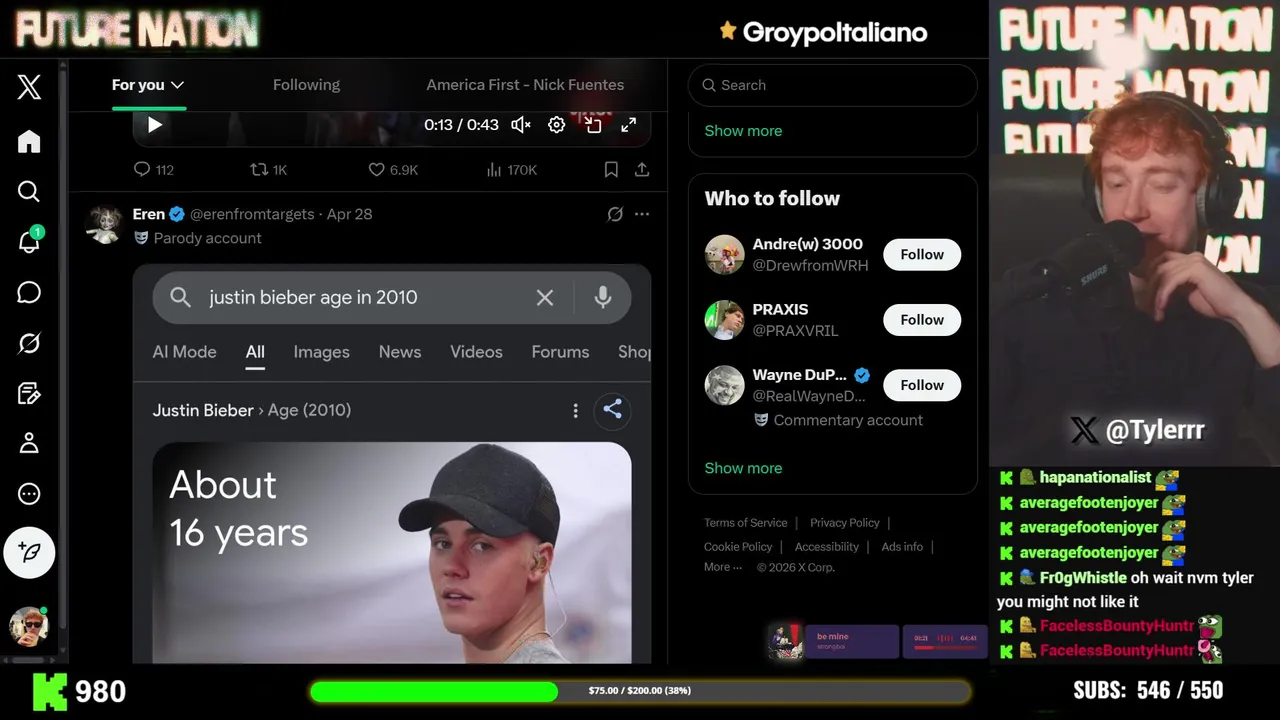The height and width of the screenshot is (720, 1280).
Task: Open the Messages chat icon
Action: click(29, 292)
